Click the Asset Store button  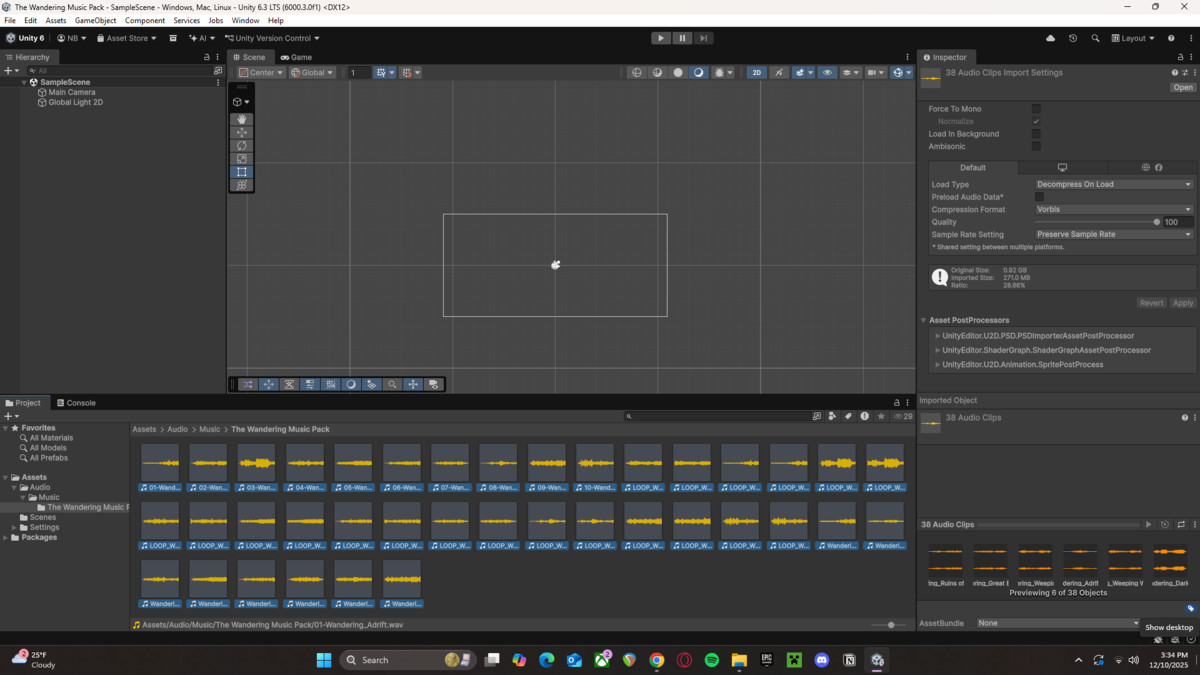point(126,38)
